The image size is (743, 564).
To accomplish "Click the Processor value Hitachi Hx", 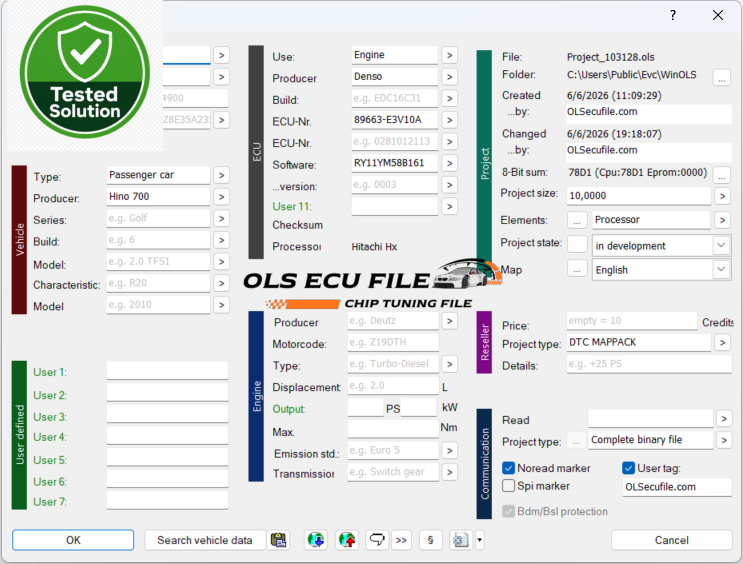I will coord(374,247).
